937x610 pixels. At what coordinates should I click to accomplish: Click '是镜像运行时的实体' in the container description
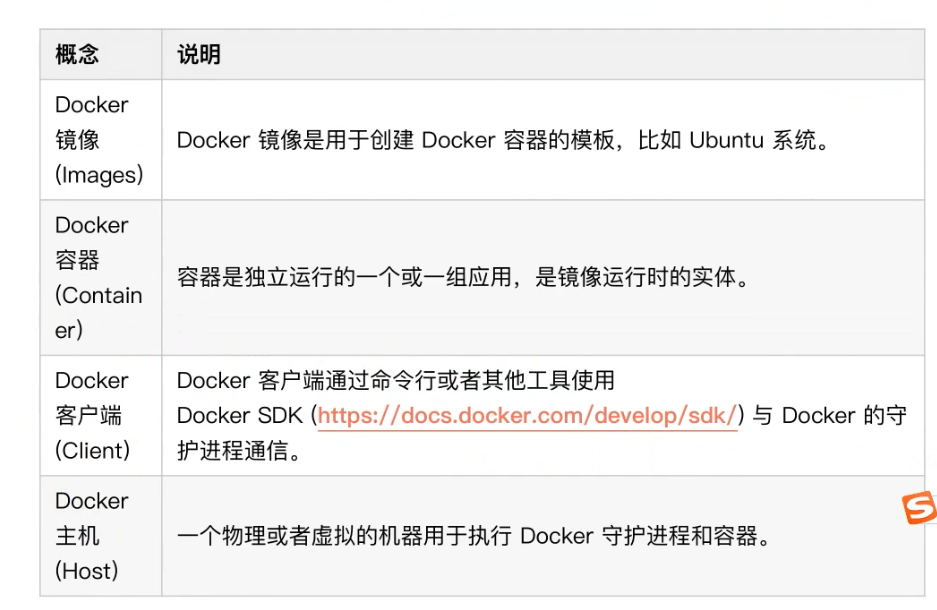point(635,277)
